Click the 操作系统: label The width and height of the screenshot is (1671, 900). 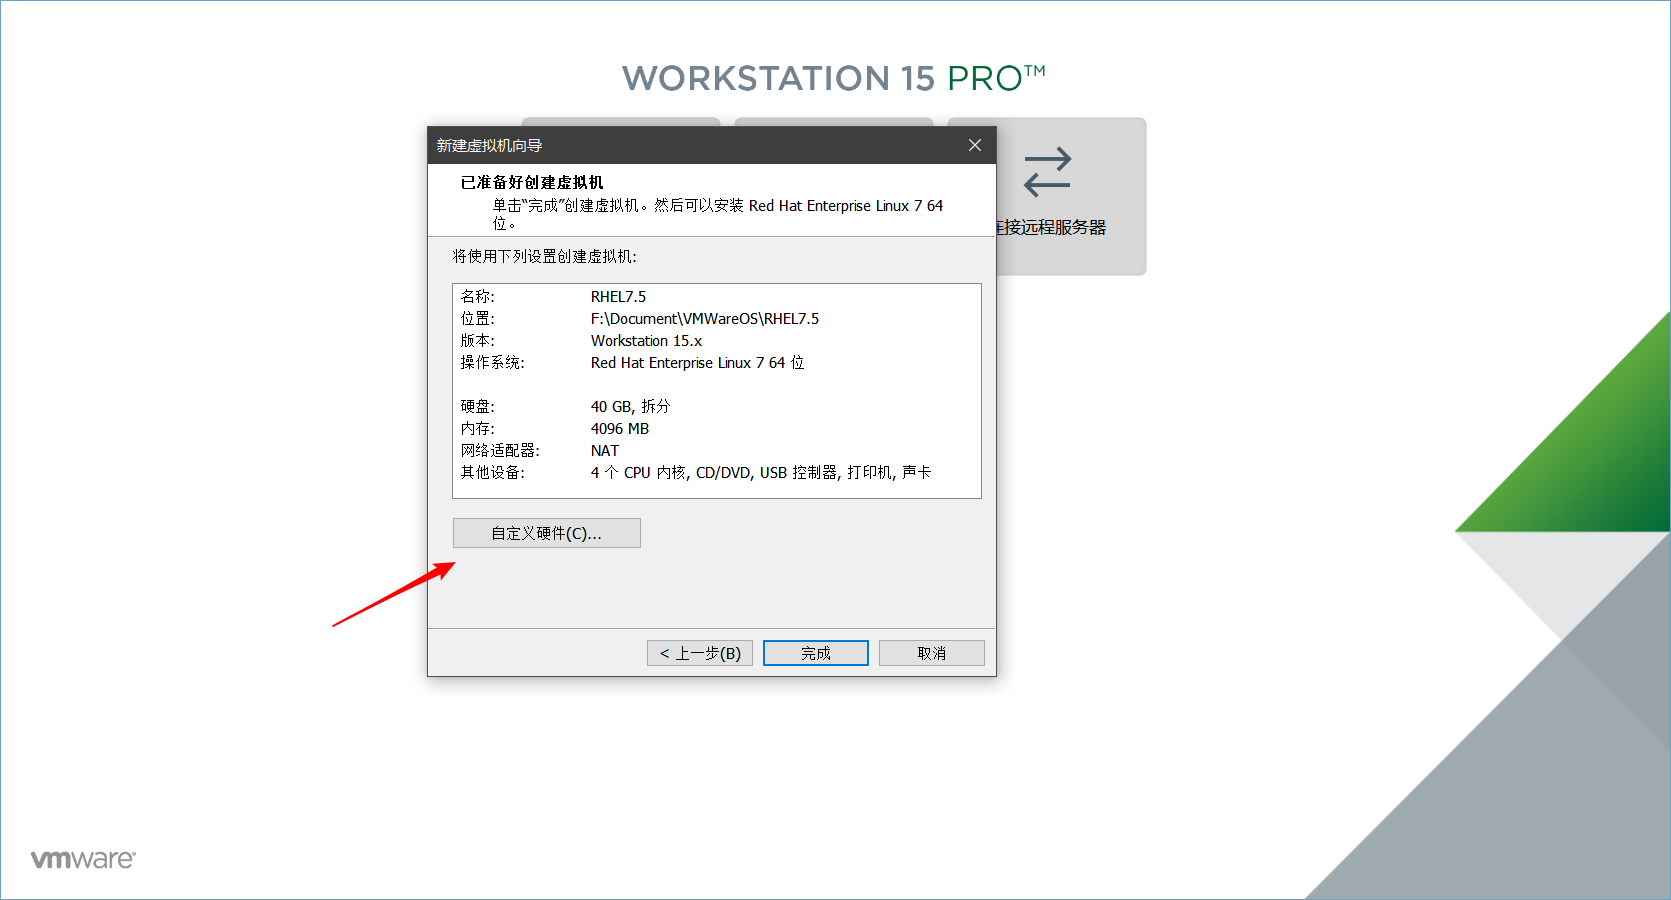point(492,363)
